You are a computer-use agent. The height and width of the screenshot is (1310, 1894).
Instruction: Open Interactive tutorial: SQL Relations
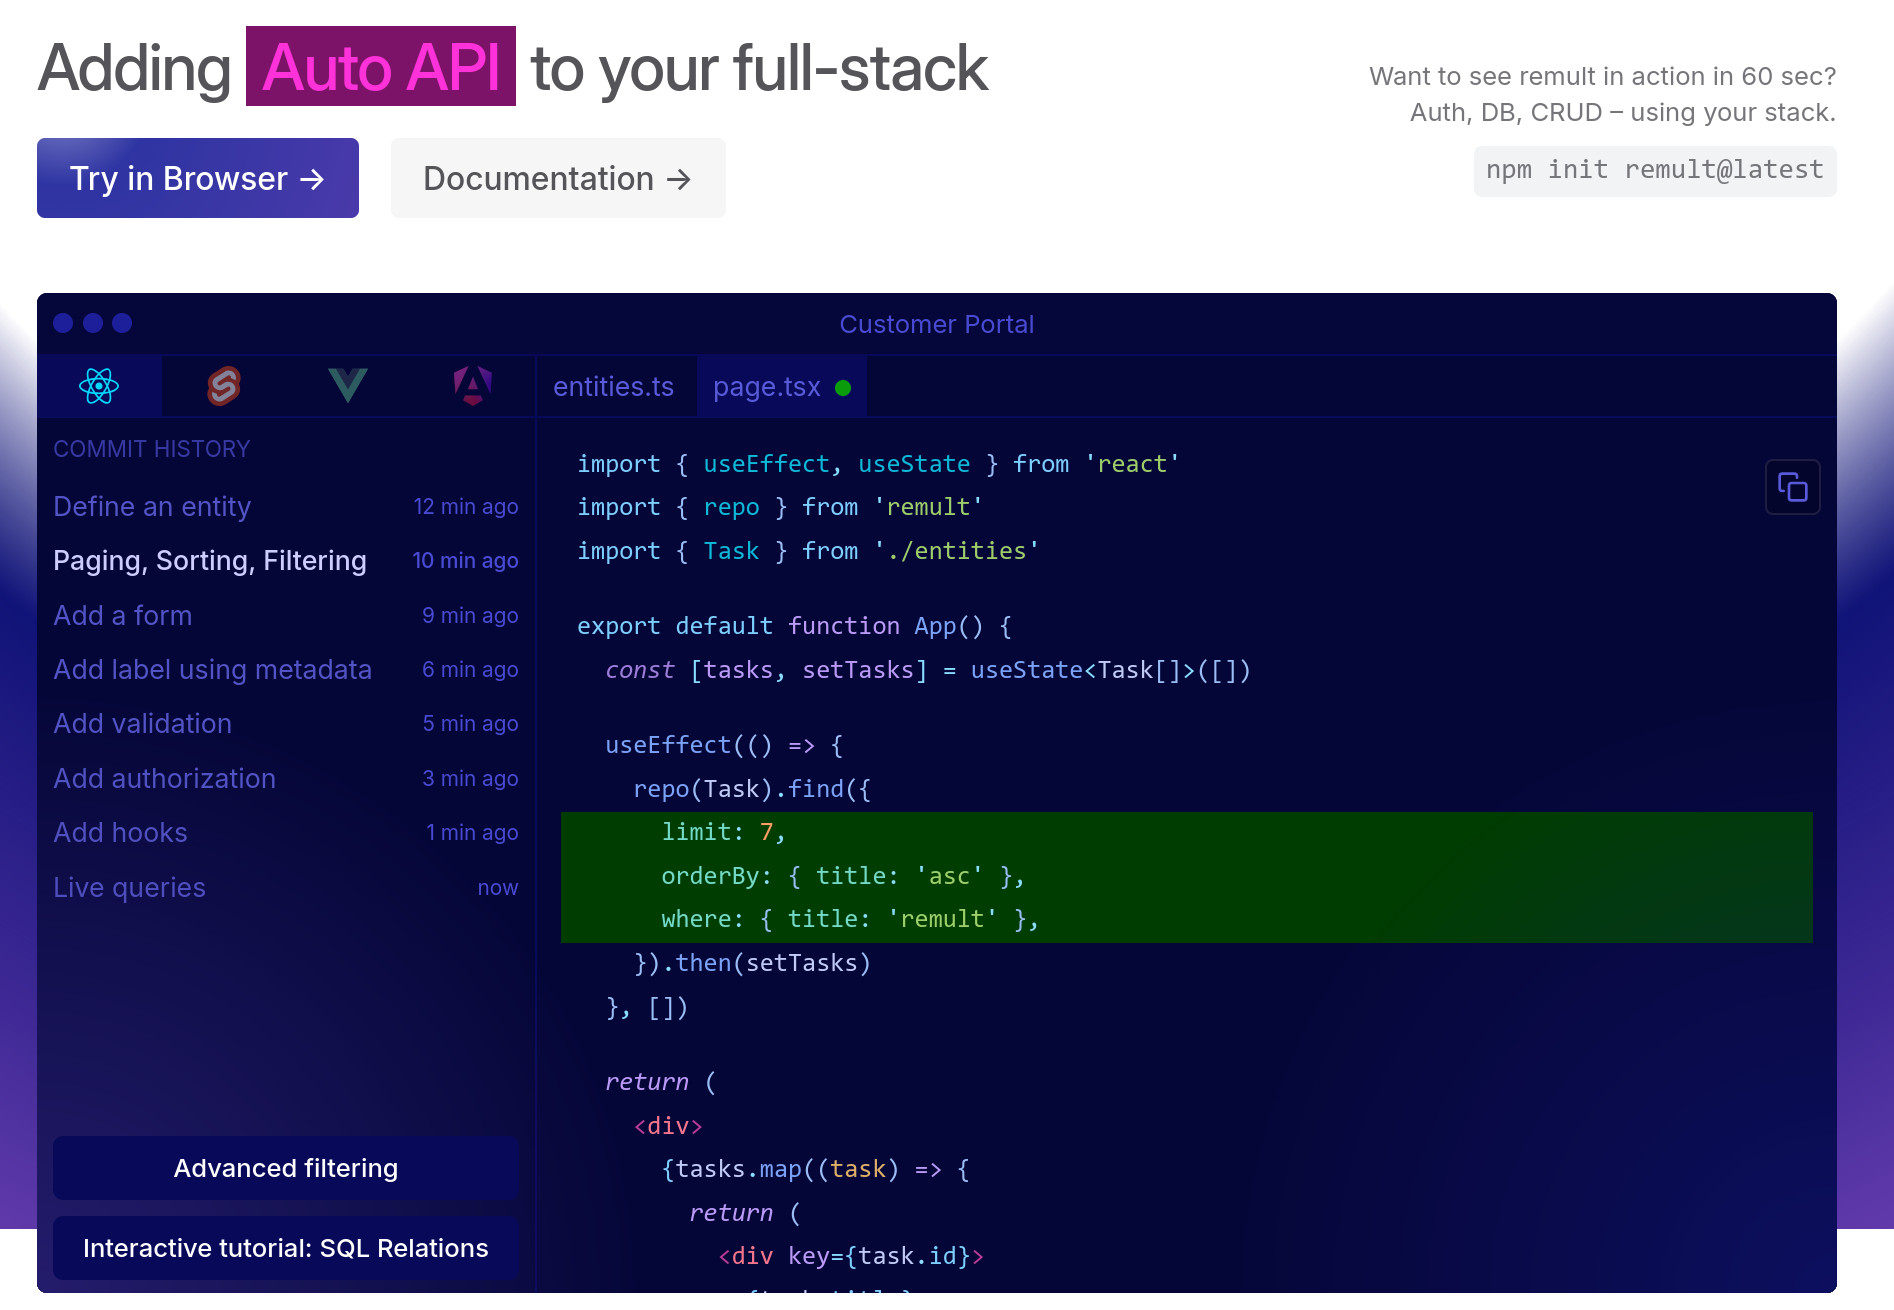coord(286,1248)
